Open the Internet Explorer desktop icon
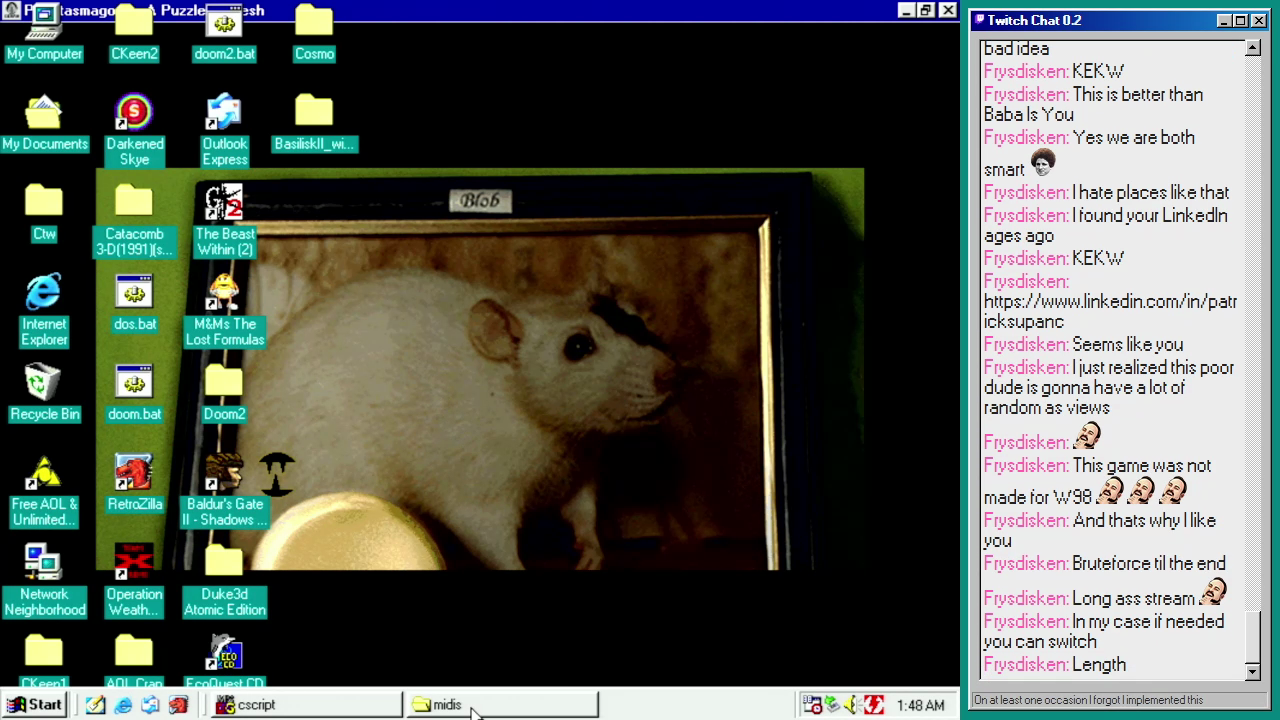1280x720 pixels. pyautogui.click(x=44, y=311)
